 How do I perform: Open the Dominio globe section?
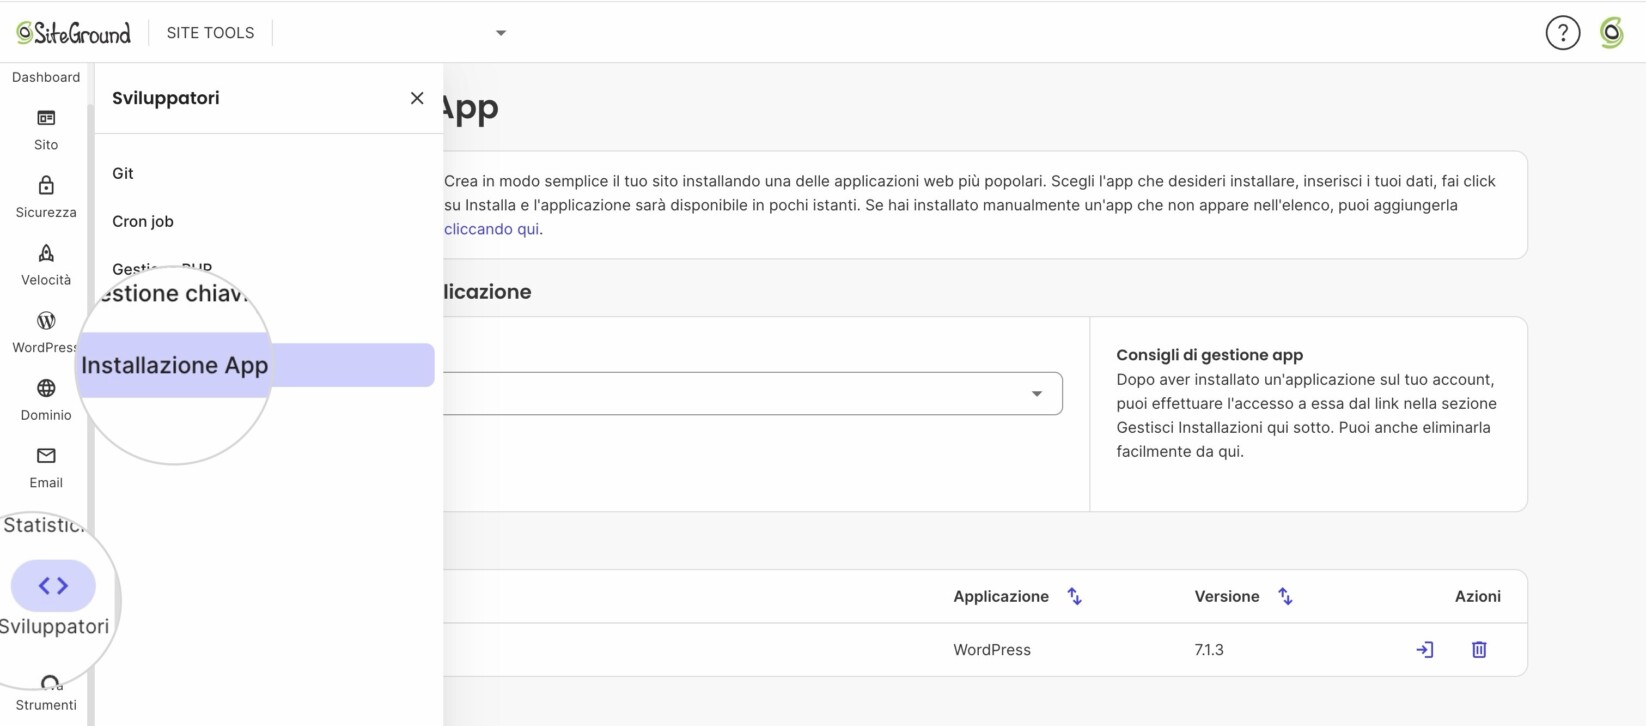coord(46,400)
